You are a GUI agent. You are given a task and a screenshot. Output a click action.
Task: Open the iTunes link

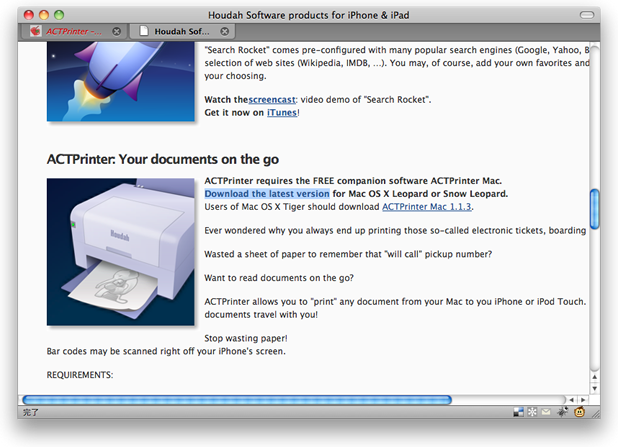coord(282,113)
